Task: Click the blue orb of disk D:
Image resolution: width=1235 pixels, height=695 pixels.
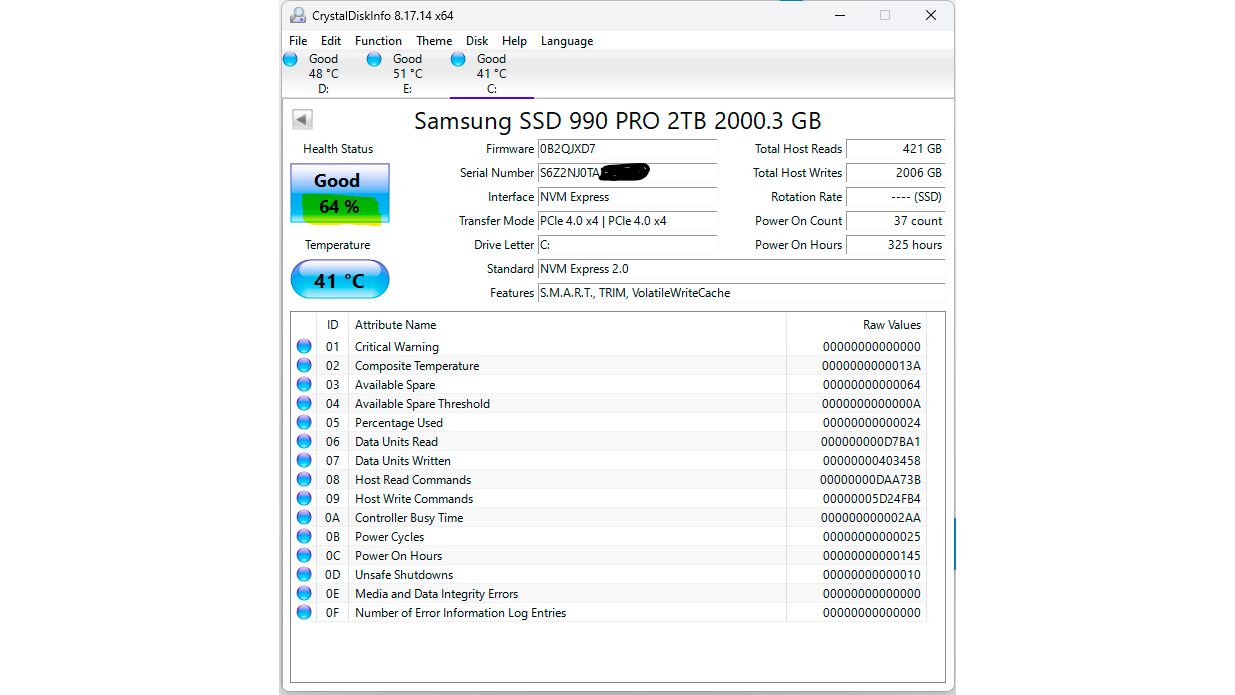Action: click(290, 59)
